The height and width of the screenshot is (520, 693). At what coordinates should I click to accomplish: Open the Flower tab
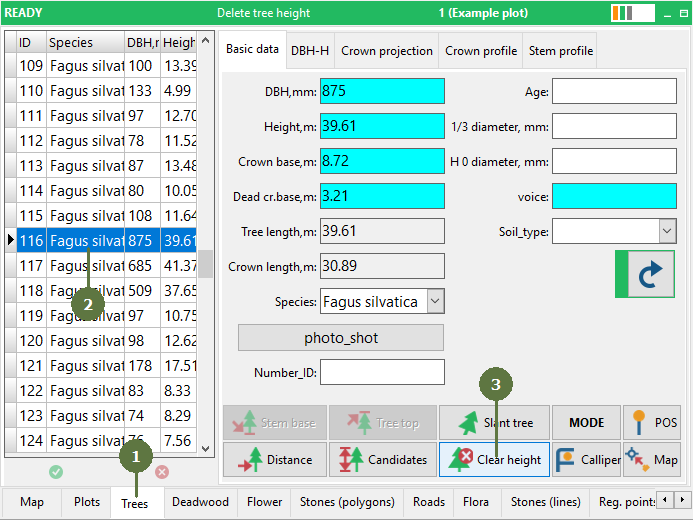pyautogui.click(x=264, y=502)
